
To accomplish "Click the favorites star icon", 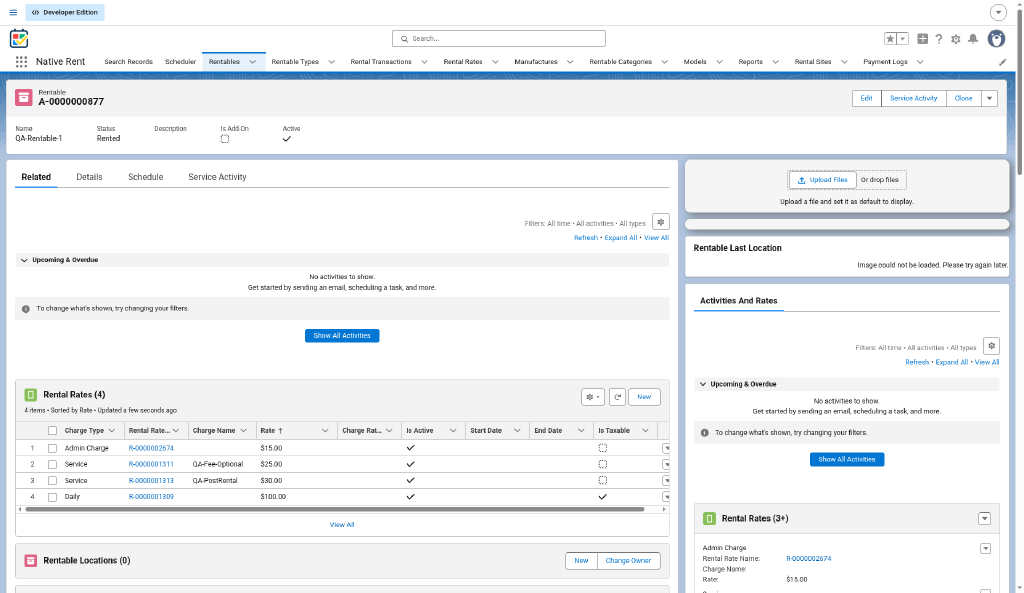I will tap(890, 39).
